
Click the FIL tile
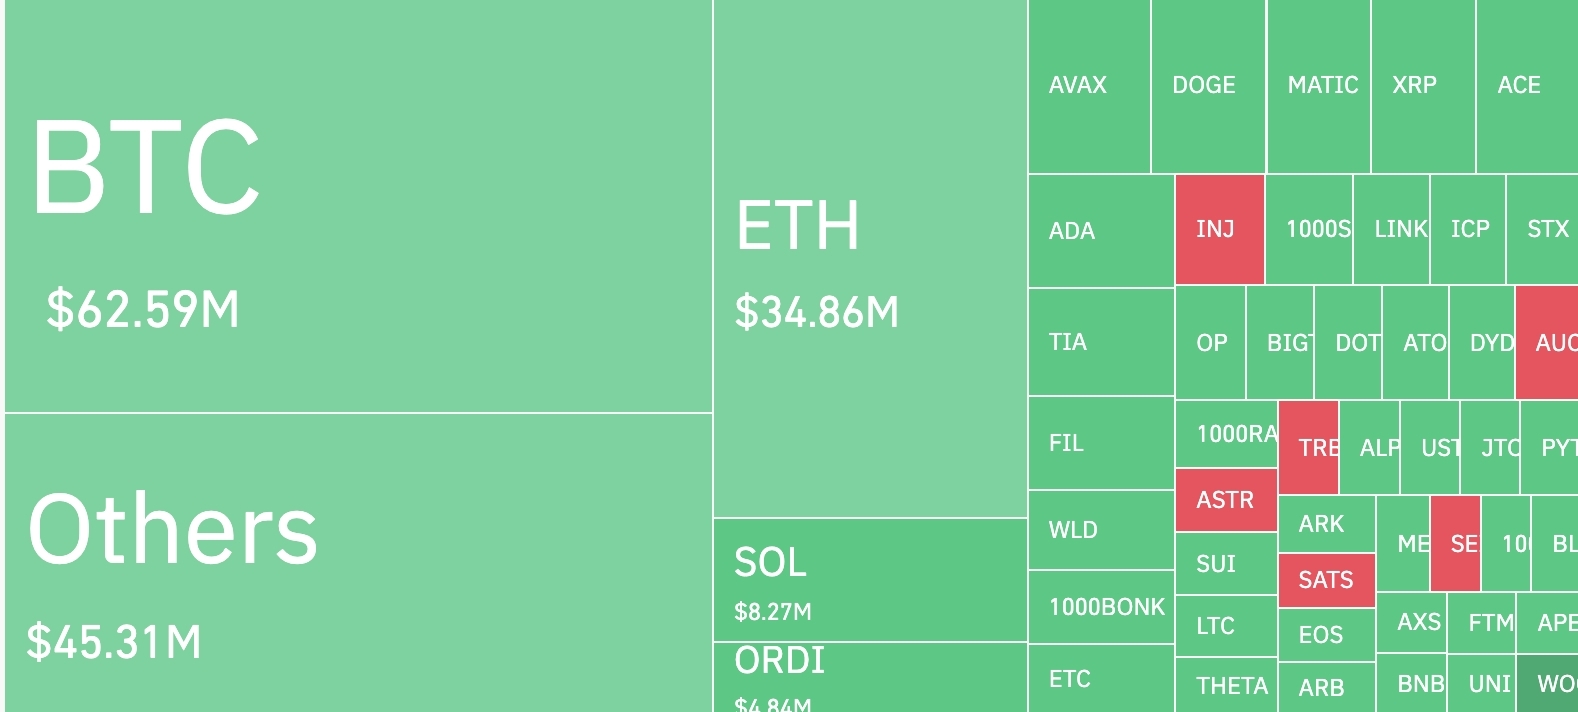[1101, 443]
